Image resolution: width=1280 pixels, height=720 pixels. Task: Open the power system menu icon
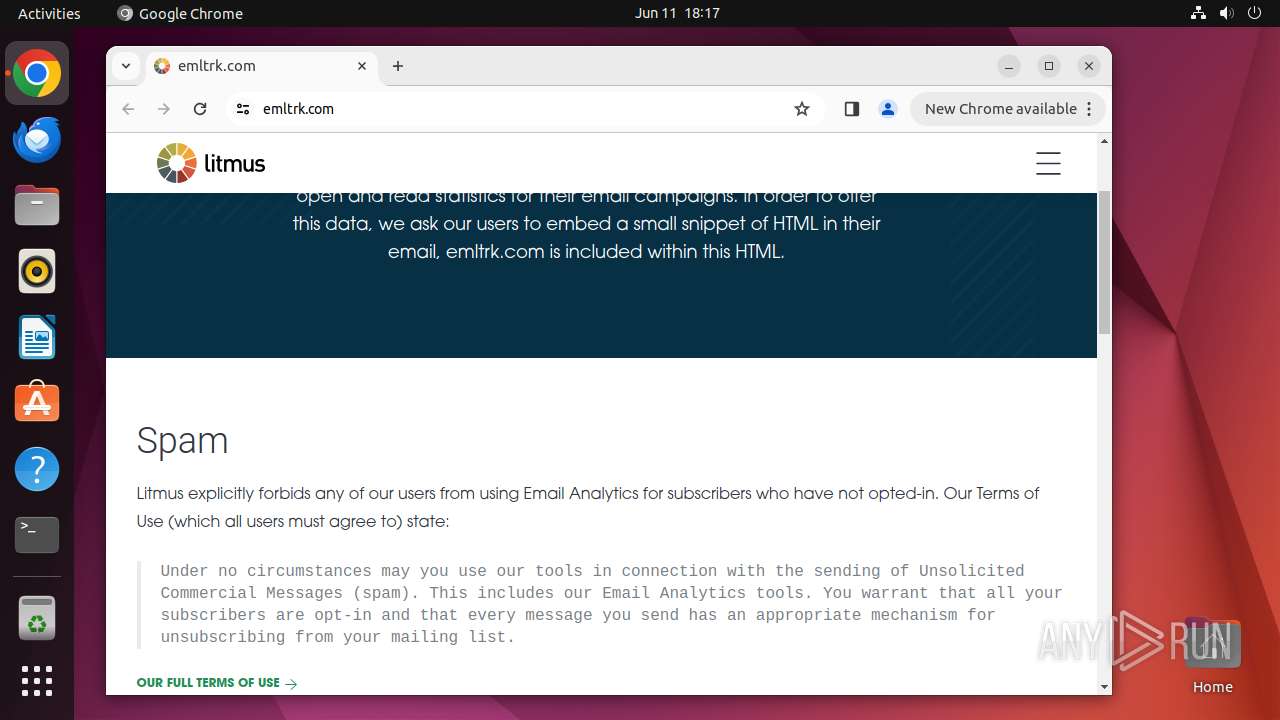1254,13
